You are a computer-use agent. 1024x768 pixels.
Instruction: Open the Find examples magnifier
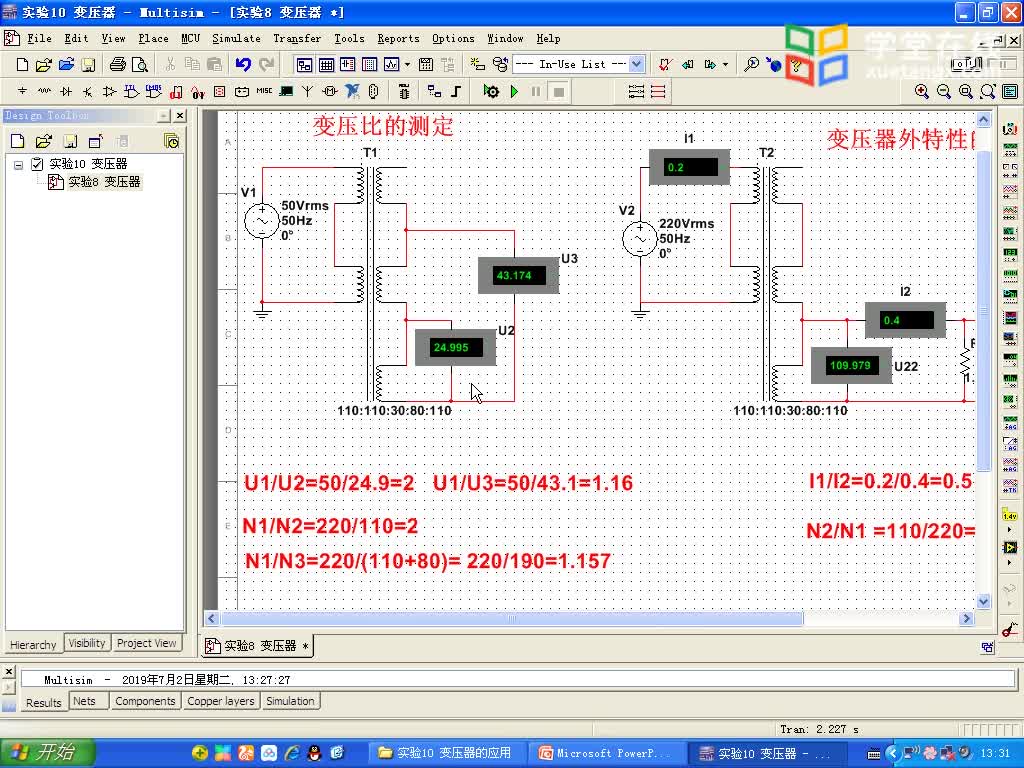752,65
